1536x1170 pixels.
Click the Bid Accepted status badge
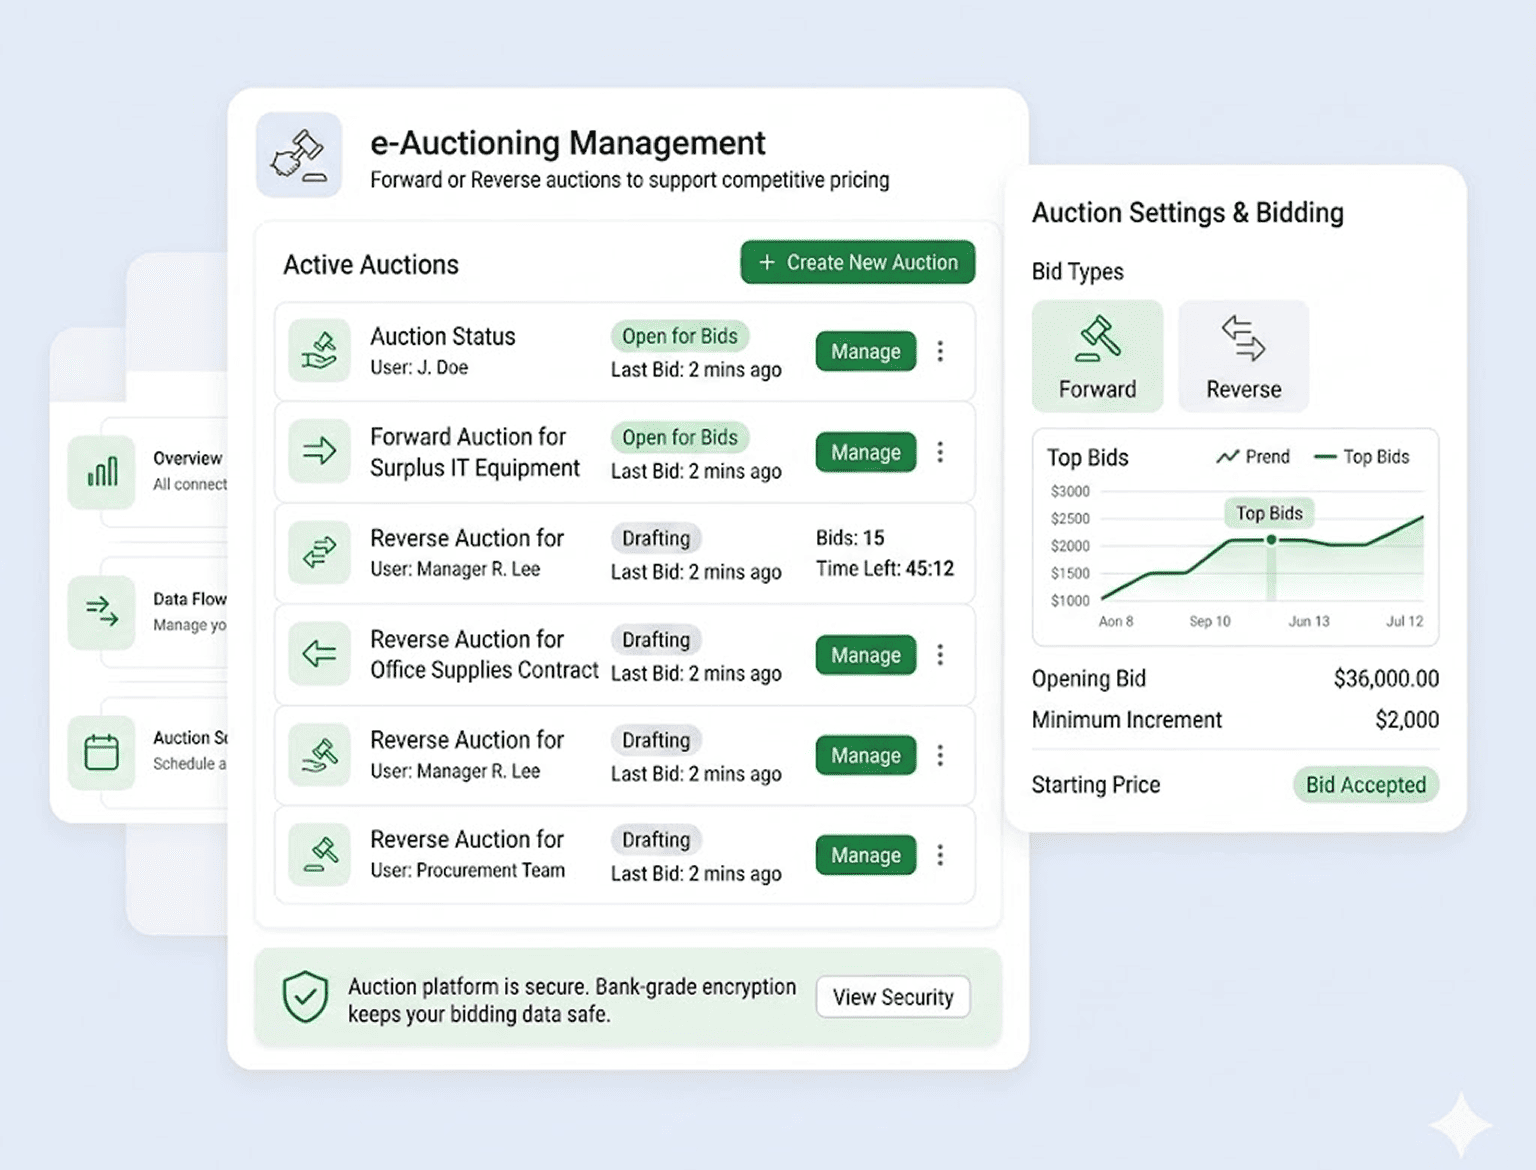pyautogui.click(x=1366, y=785)
